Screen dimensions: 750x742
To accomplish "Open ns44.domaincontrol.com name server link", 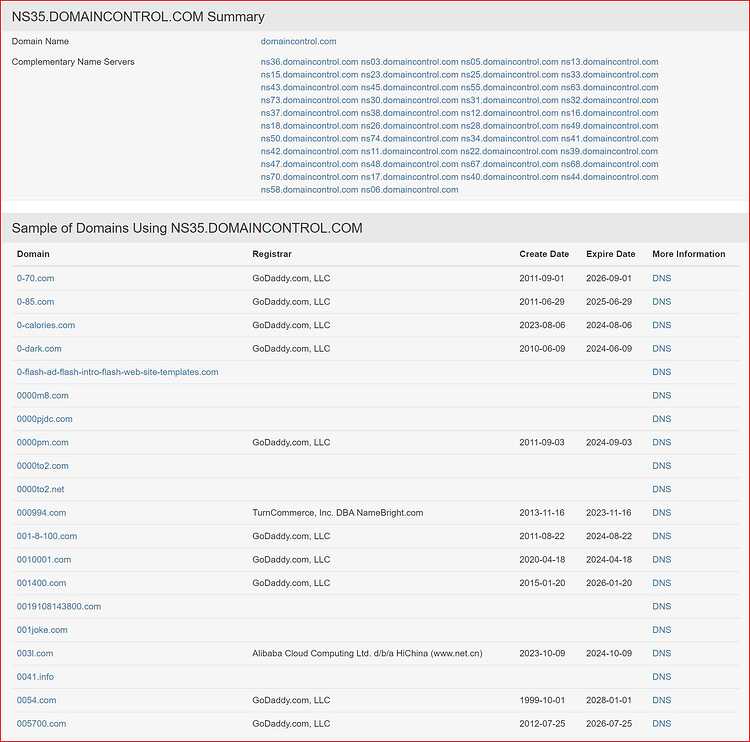I will [609, 177].
